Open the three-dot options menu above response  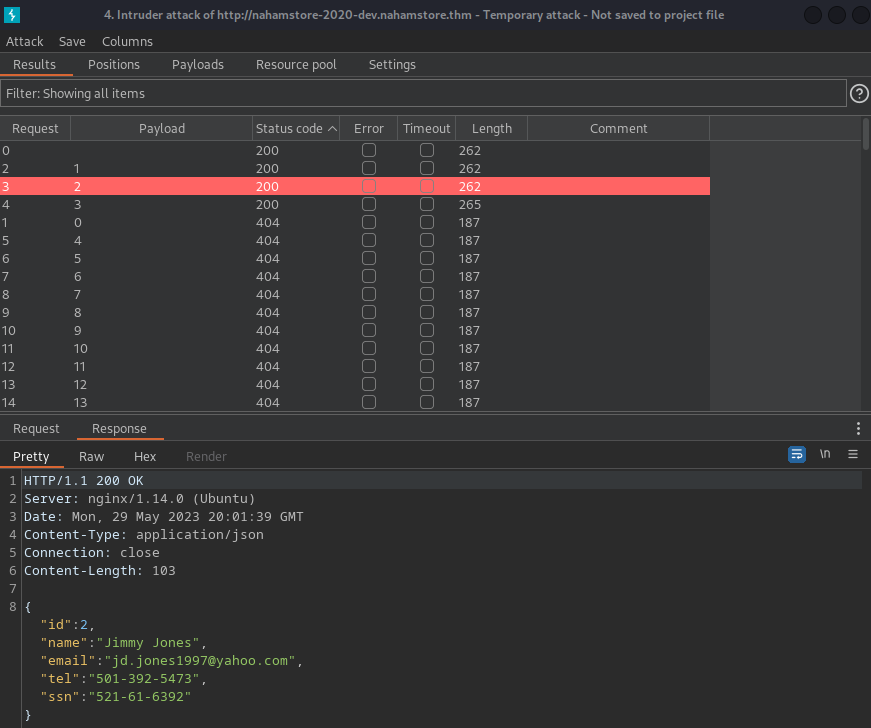point(858,428)
